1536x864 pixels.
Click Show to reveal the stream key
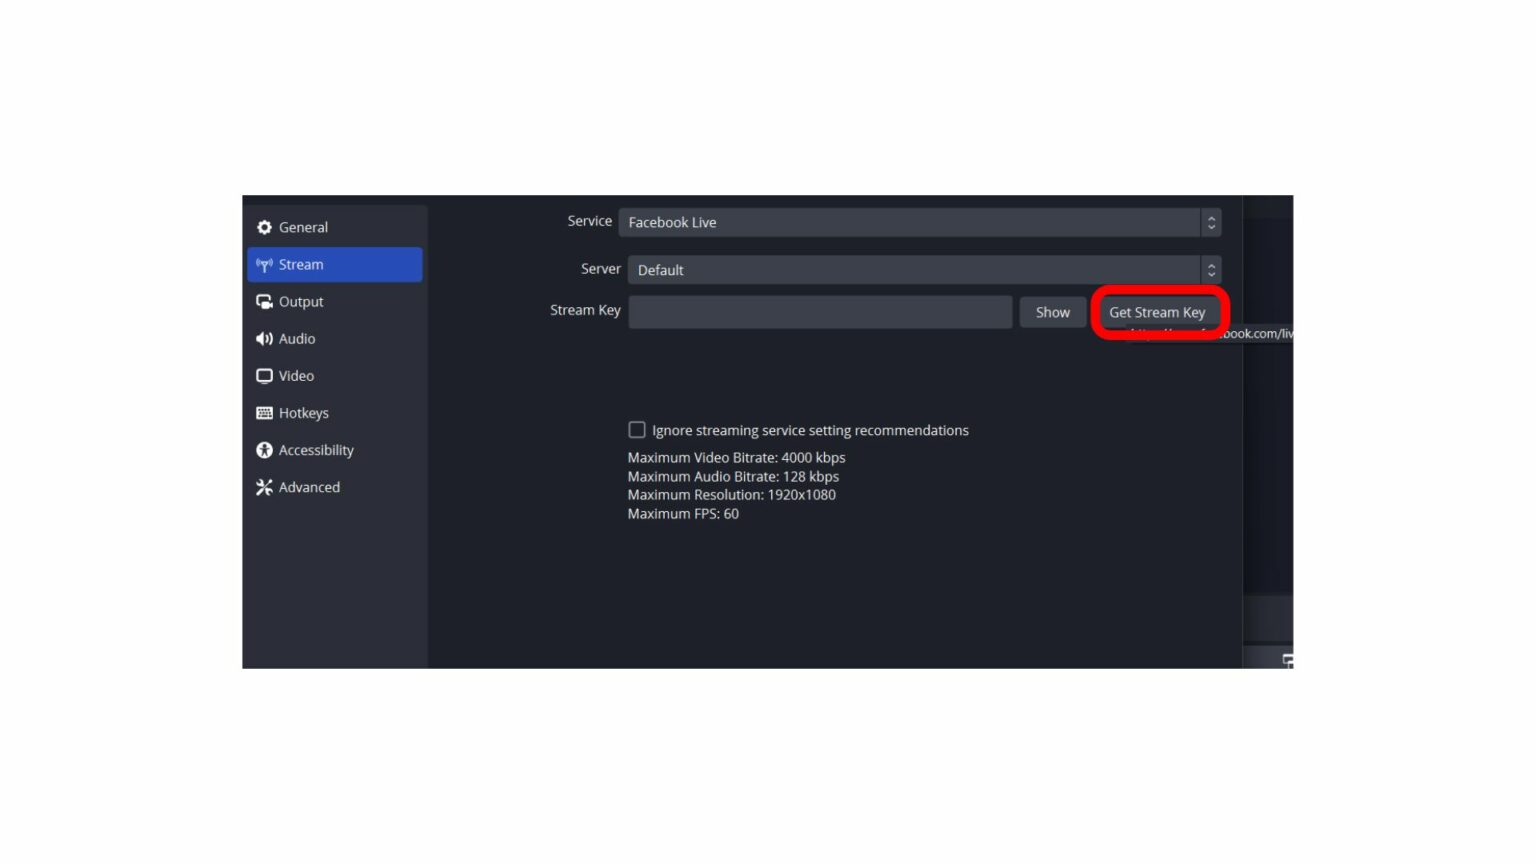(x=1052, y=312)
